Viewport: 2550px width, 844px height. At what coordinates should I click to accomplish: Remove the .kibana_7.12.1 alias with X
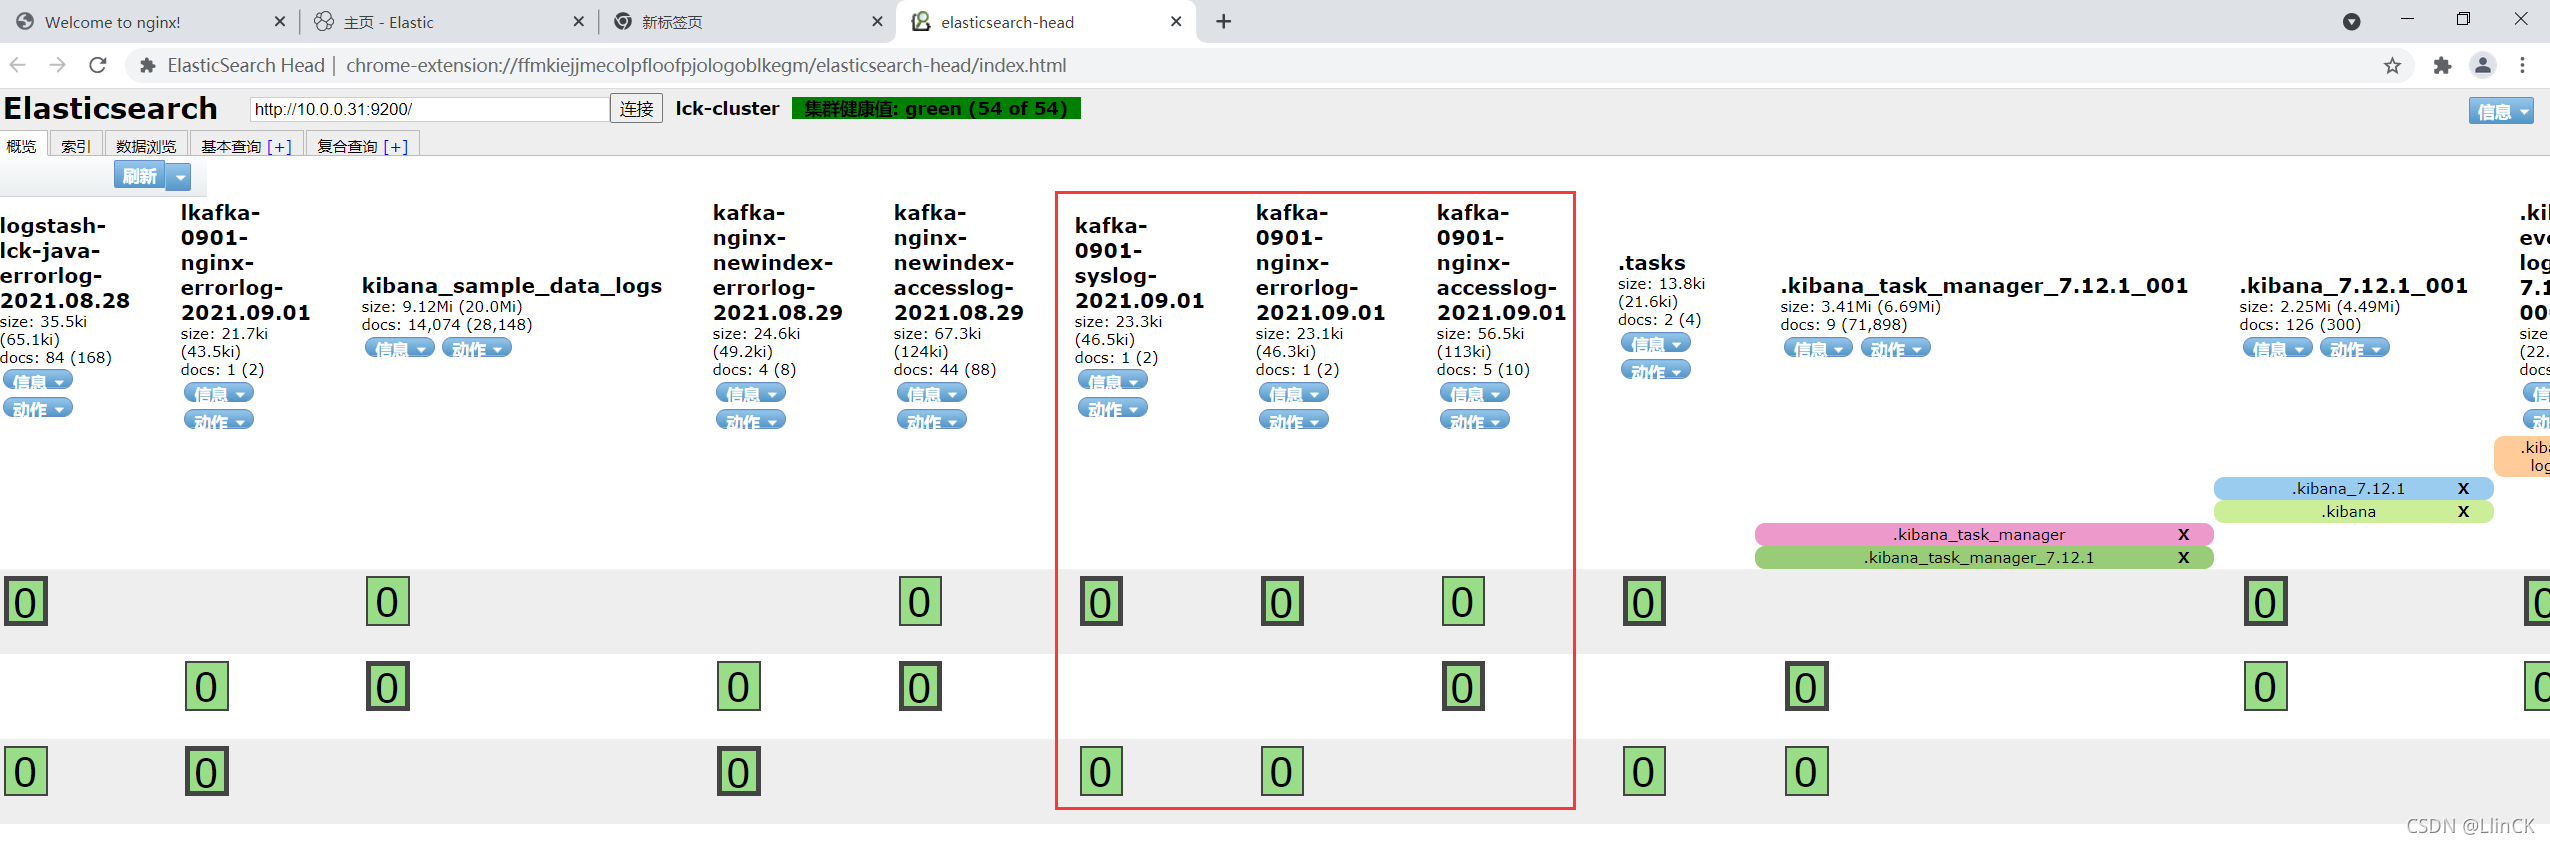pos(2463,488)
